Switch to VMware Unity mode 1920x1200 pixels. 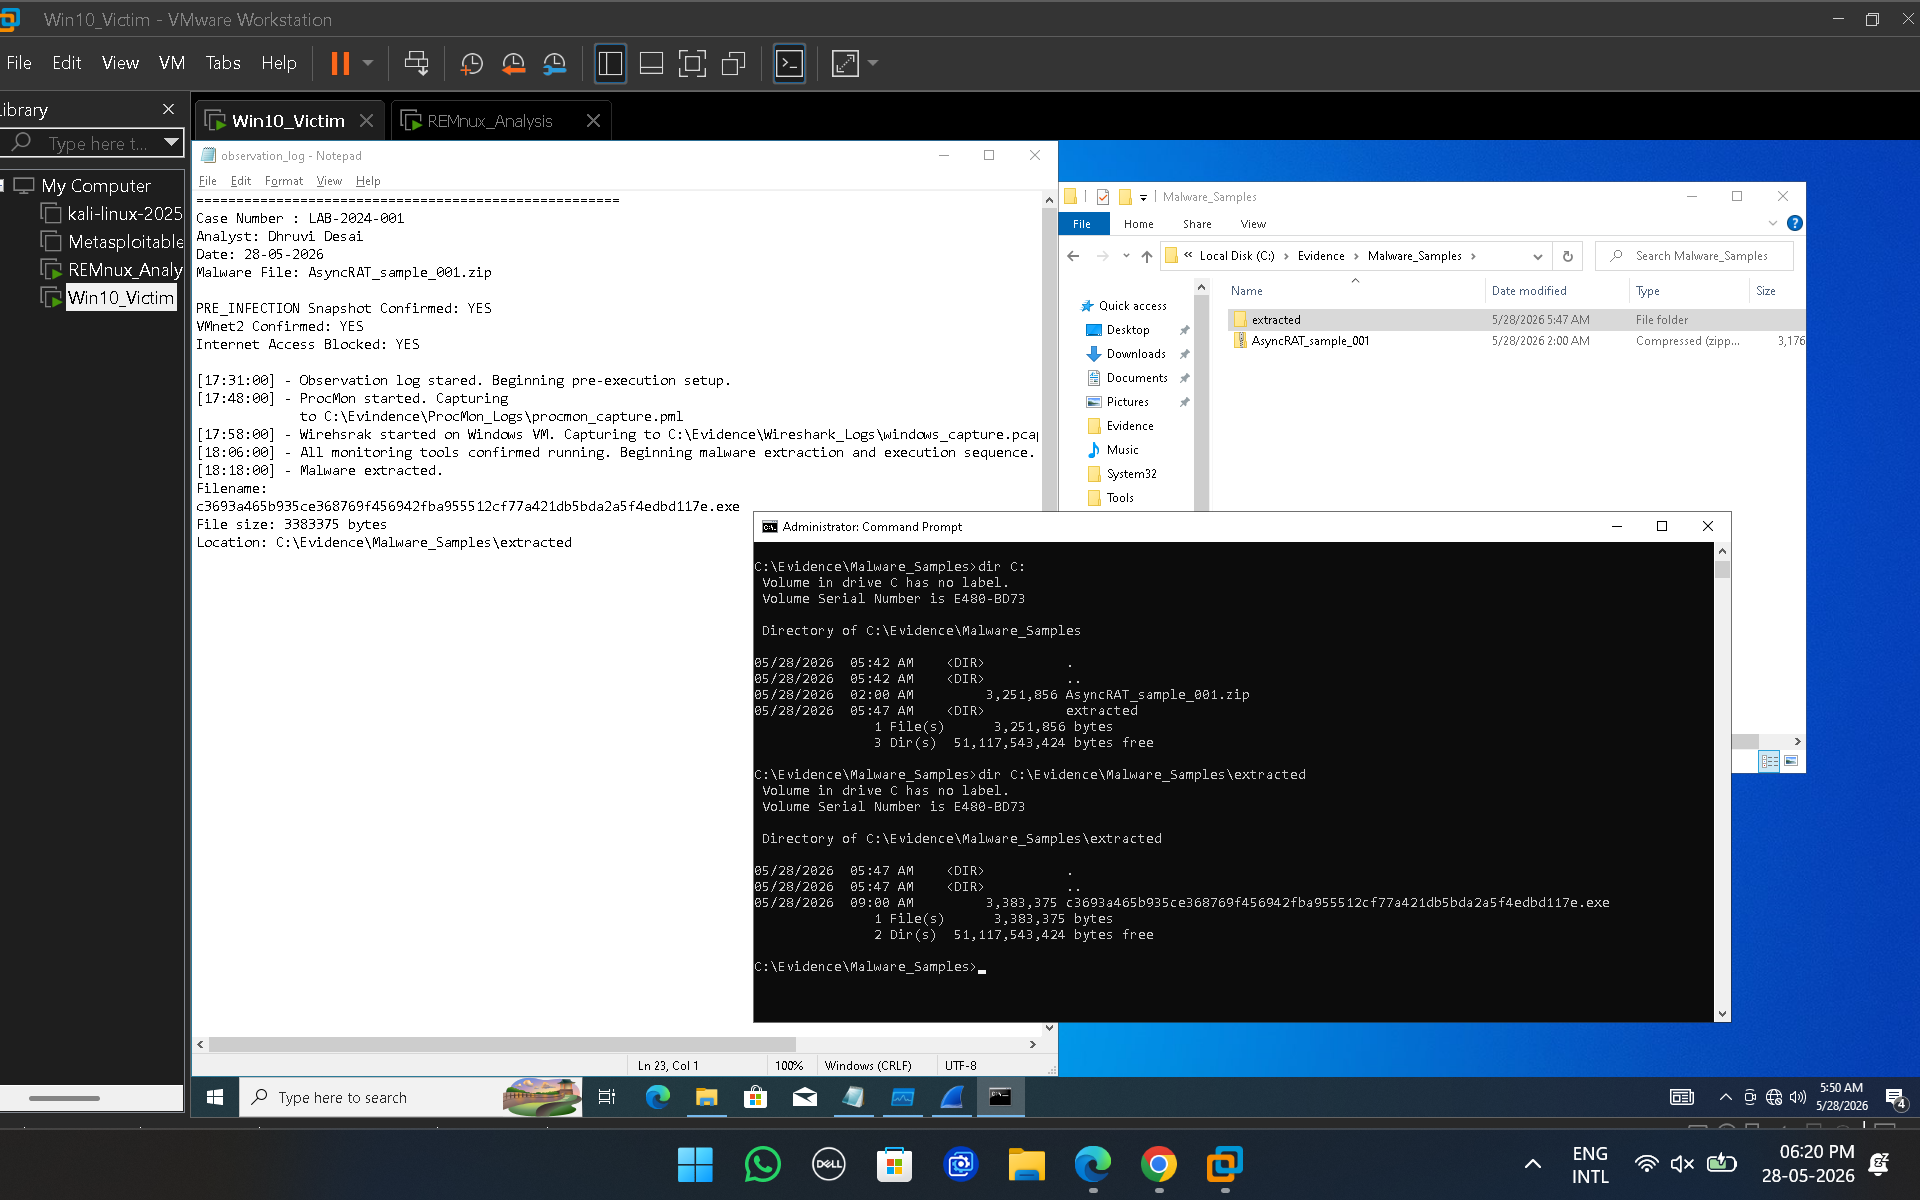(734, 63)
